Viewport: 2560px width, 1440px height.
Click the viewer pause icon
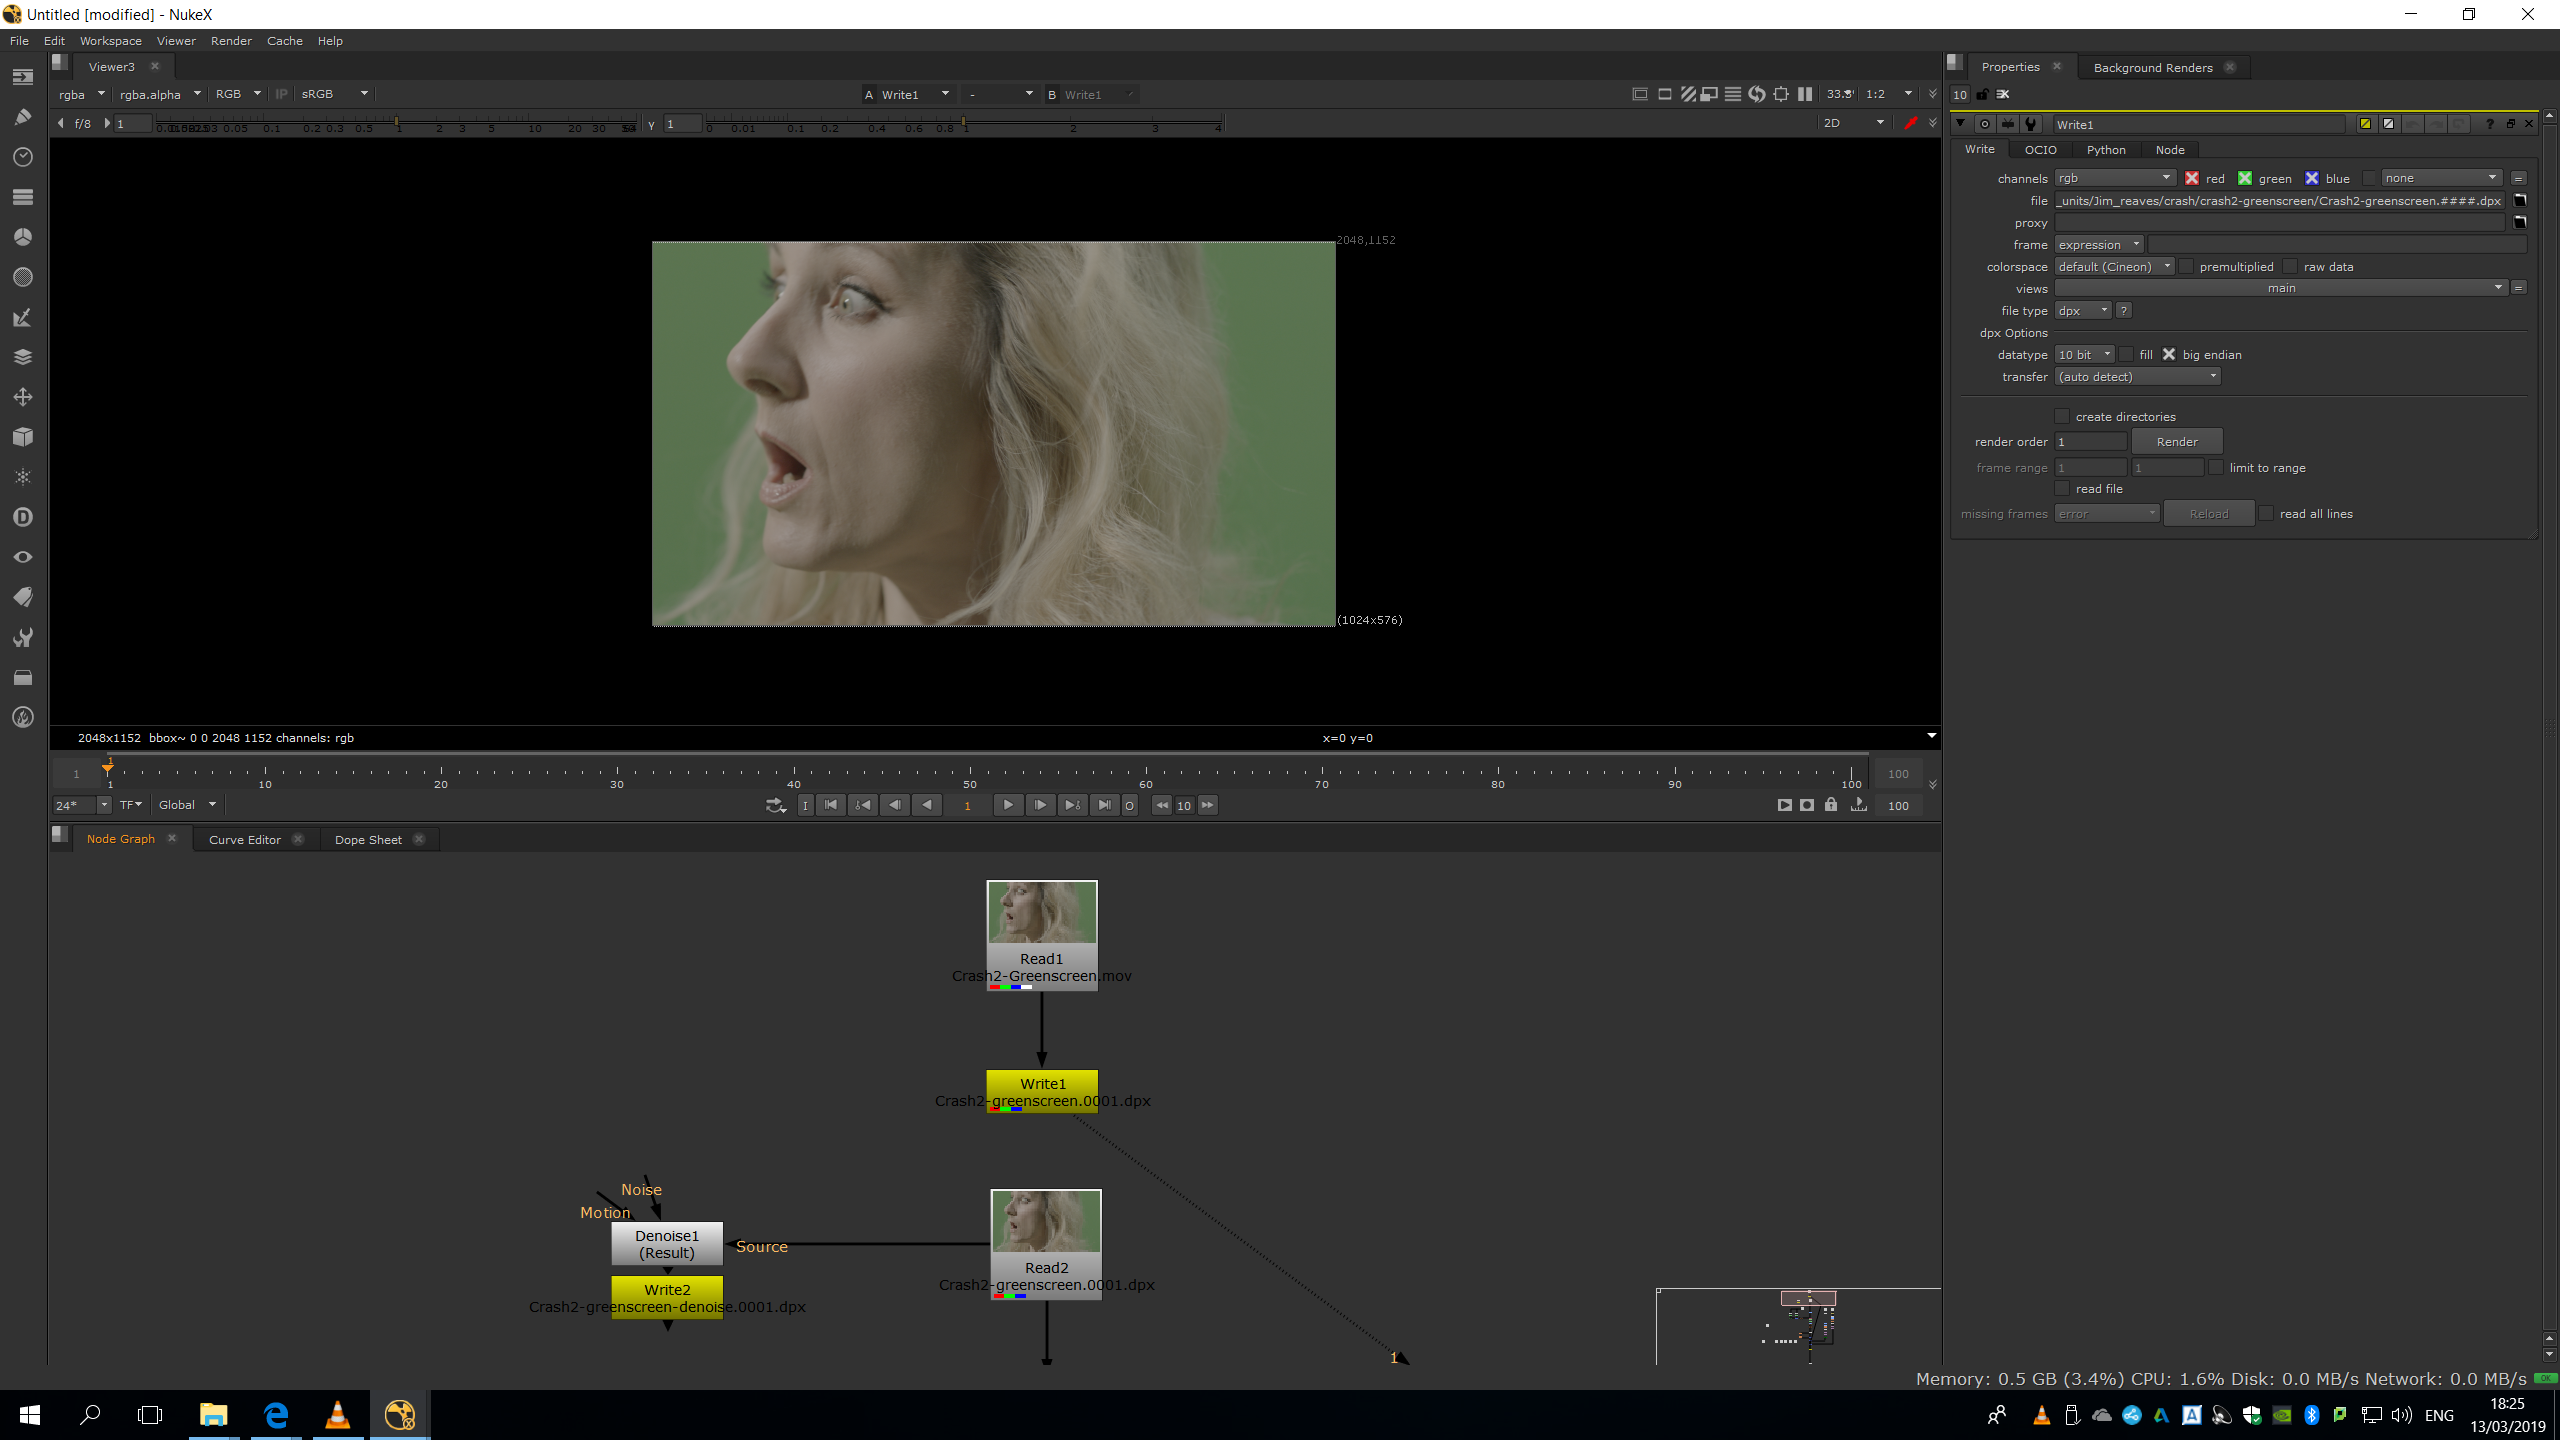coord(1805,94)
